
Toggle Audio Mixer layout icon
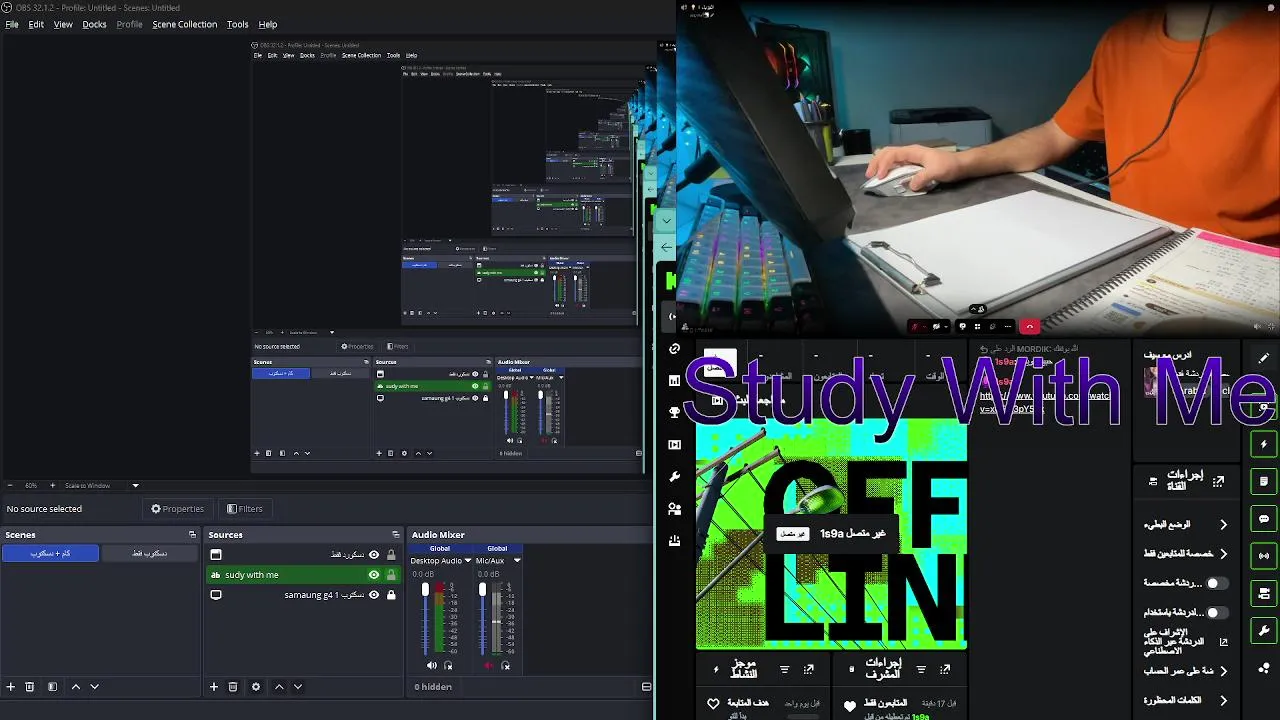(646, 687)
